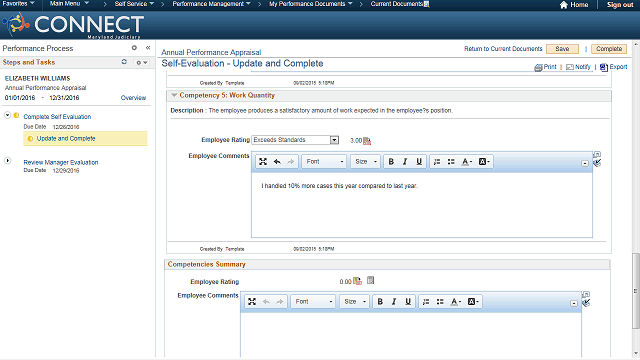Maximize the Competency 5 comments editor
640x360 pixels.
pyautogui.click(x=263, y=162)
